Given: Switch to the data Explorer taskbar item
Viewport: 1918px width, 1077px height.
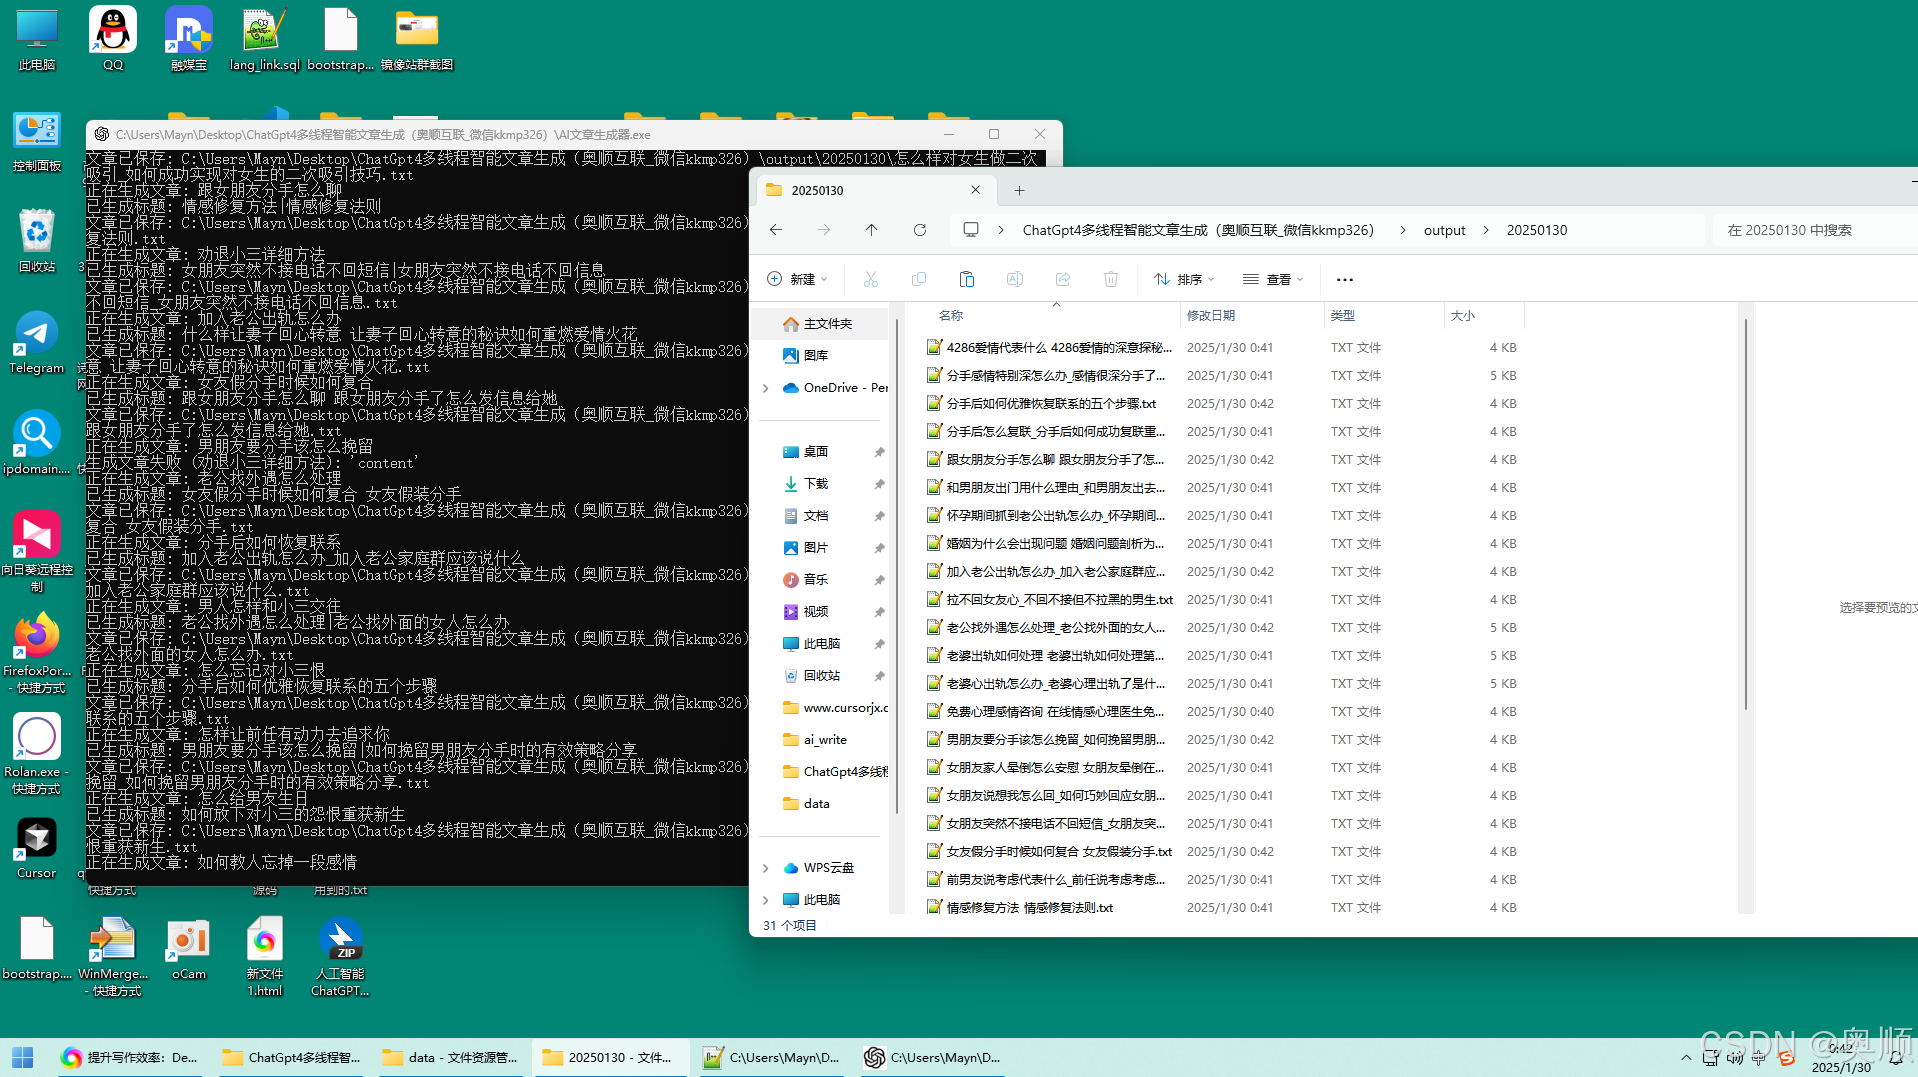Looking at the screenshot, I should (x=449, y=1057).
